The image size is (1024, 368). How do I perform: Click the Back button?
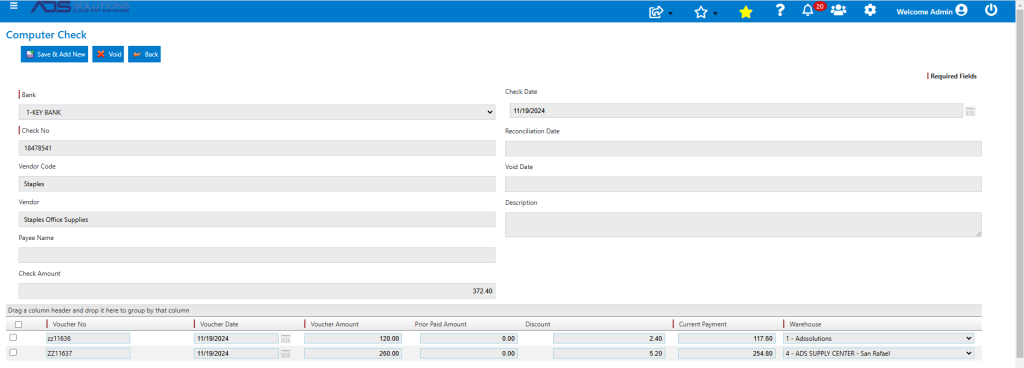pyautogui.click(x=144, y=54)
